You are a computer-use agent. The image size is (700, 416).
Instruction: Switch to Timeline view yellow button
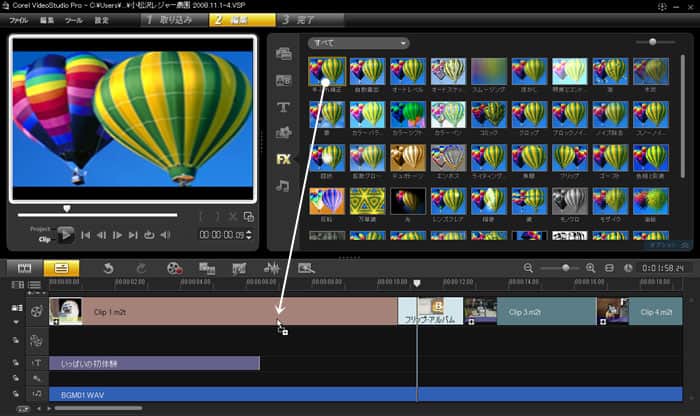(x=61, y=268)
